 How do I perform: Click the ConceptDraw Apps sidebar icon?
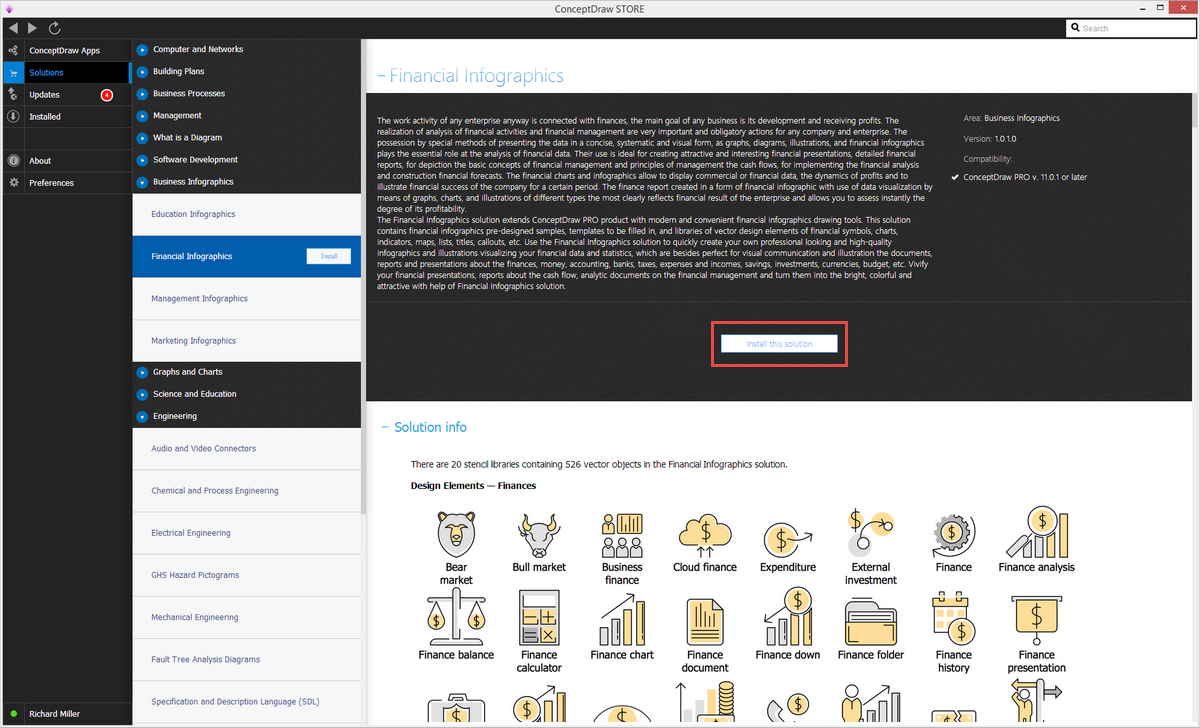(x=13, y=50)
